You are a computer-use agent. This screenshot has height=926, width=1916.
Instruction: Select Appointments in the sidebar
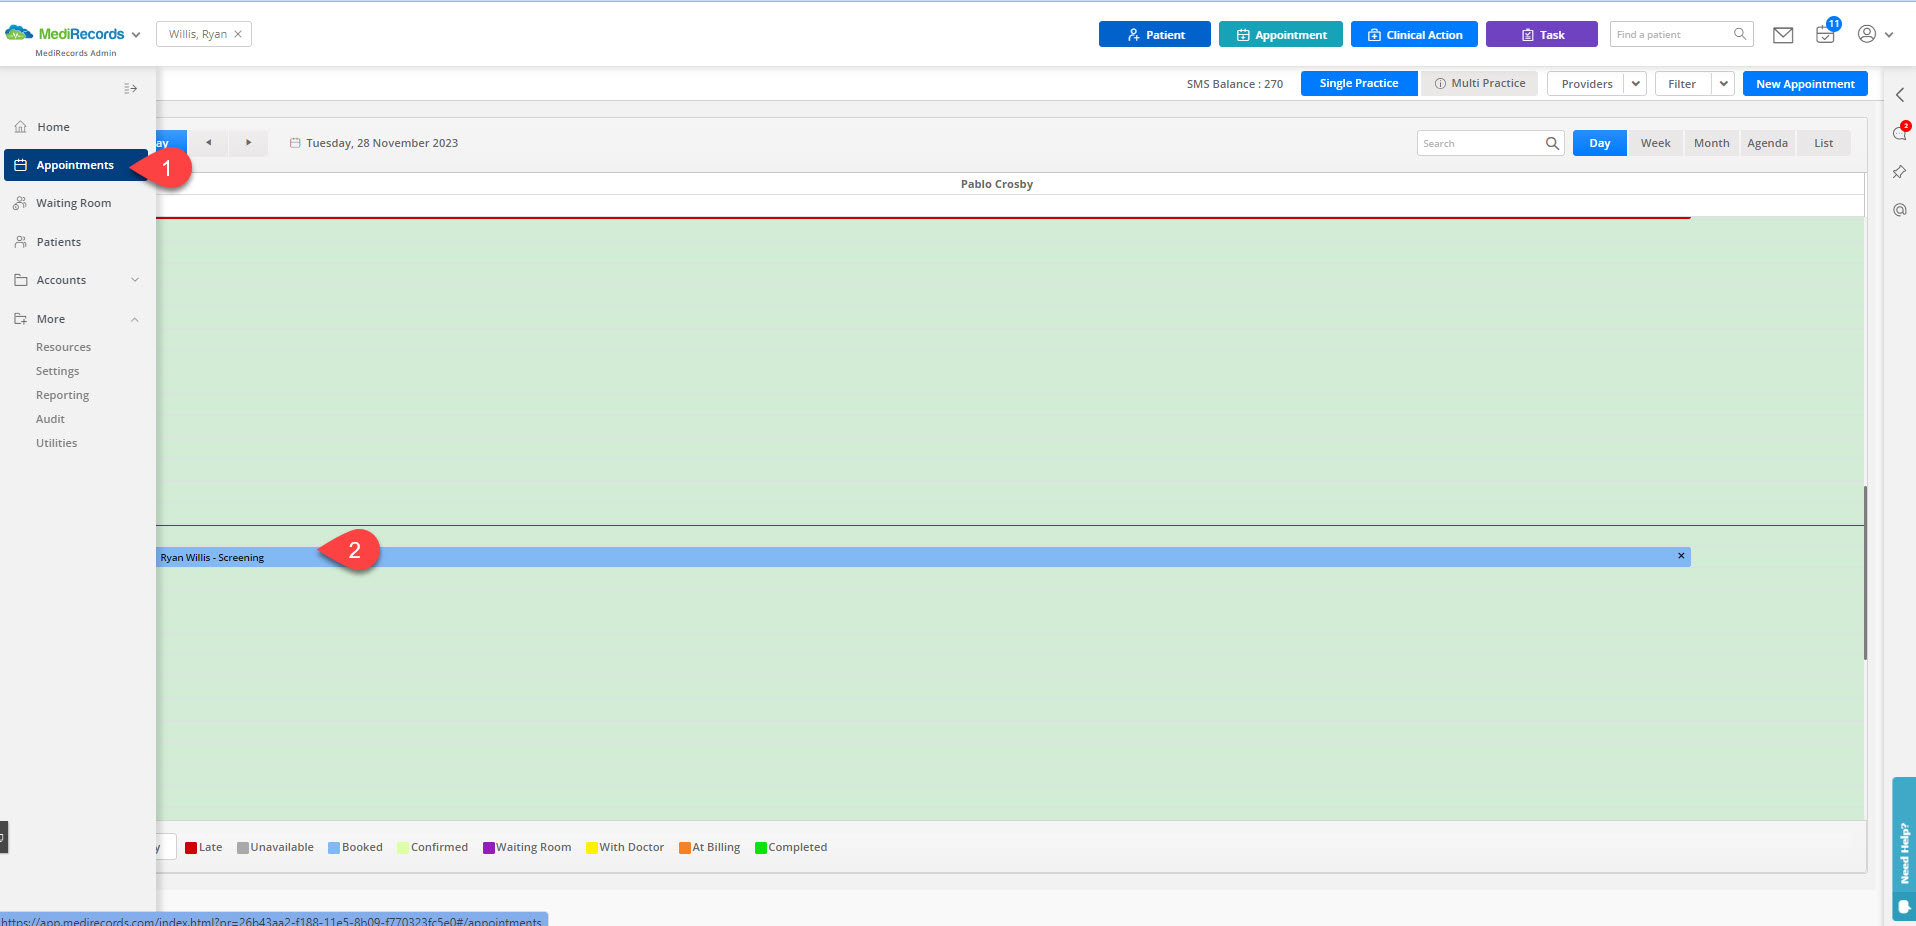[77, 165]
